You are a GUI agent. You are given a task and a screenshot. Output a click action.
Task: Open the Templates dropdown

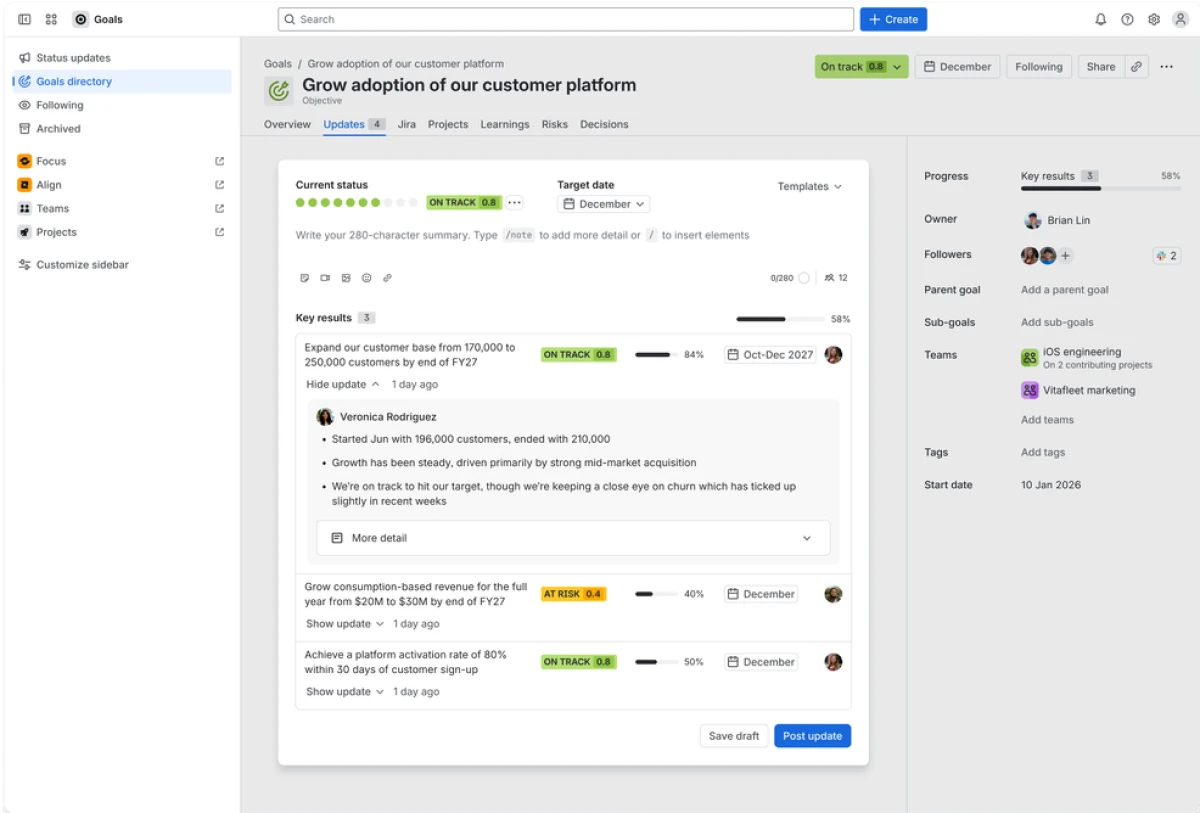[810, 186]
